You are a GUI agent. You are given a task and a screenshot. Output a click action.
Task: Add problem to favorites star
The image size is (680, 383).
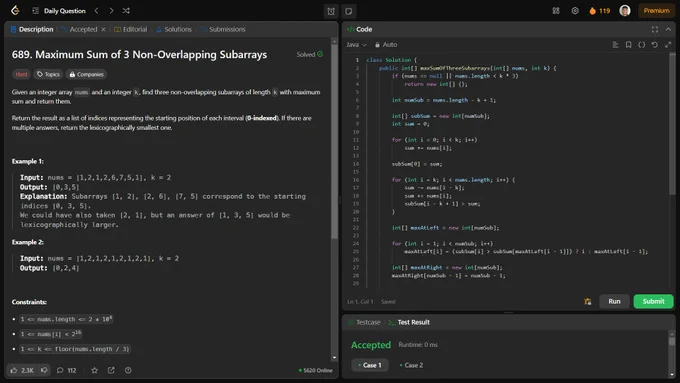[x=95, y=370]
